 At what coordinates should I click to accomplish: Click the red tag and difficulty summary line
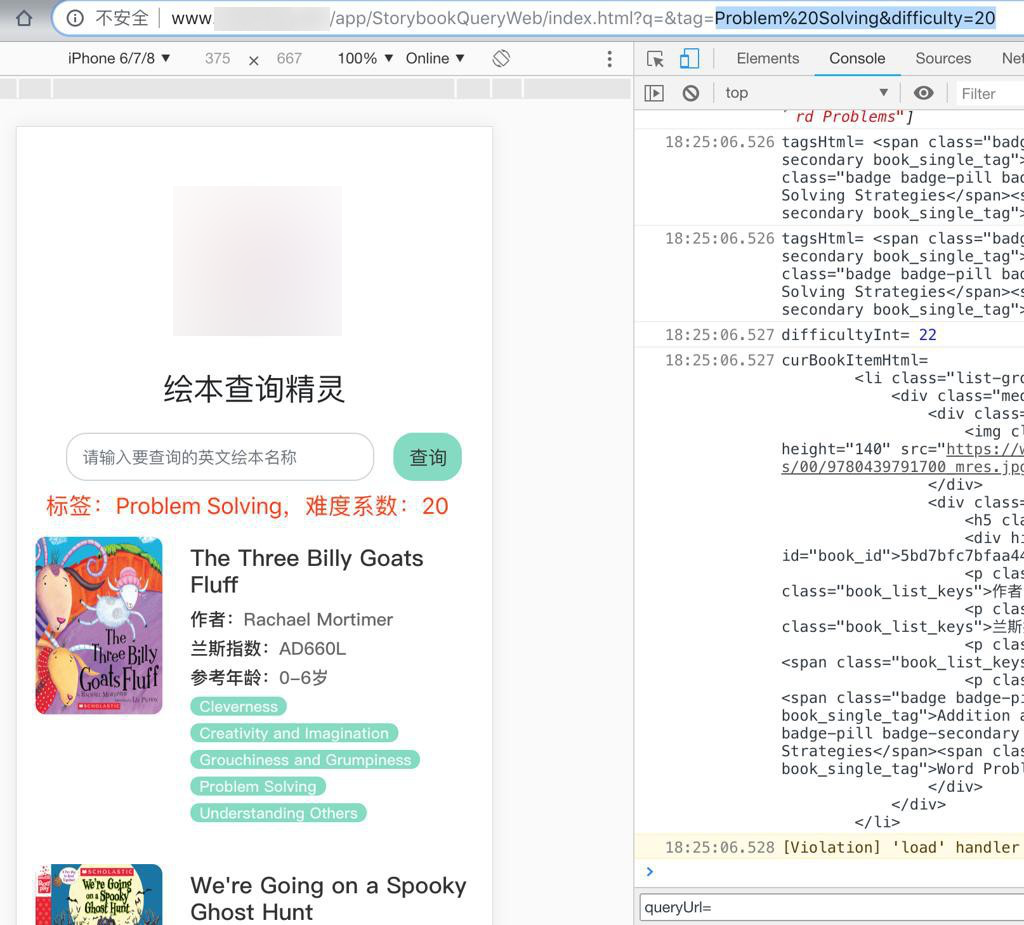pos(247,506)
